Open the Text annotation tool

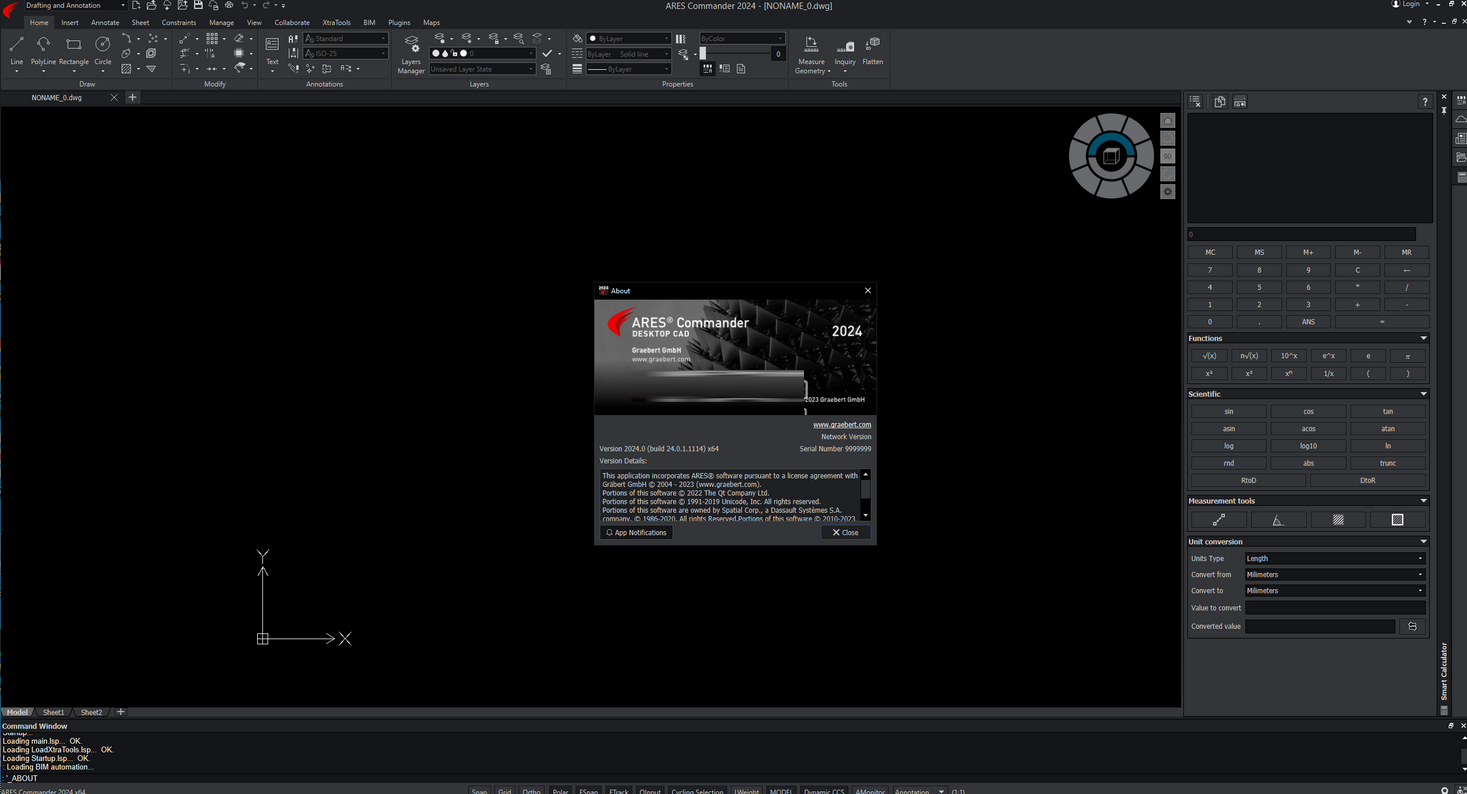[272, 52]
